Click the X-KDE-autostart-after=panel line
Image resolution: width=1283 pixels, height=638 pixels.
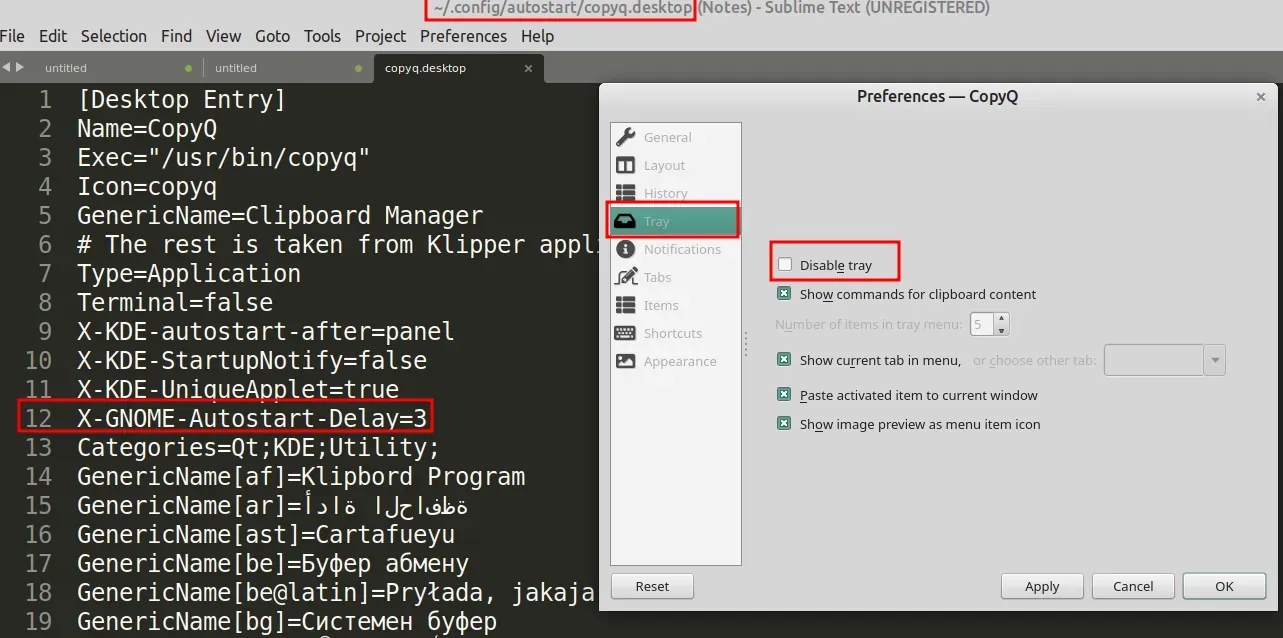[266, 331]
